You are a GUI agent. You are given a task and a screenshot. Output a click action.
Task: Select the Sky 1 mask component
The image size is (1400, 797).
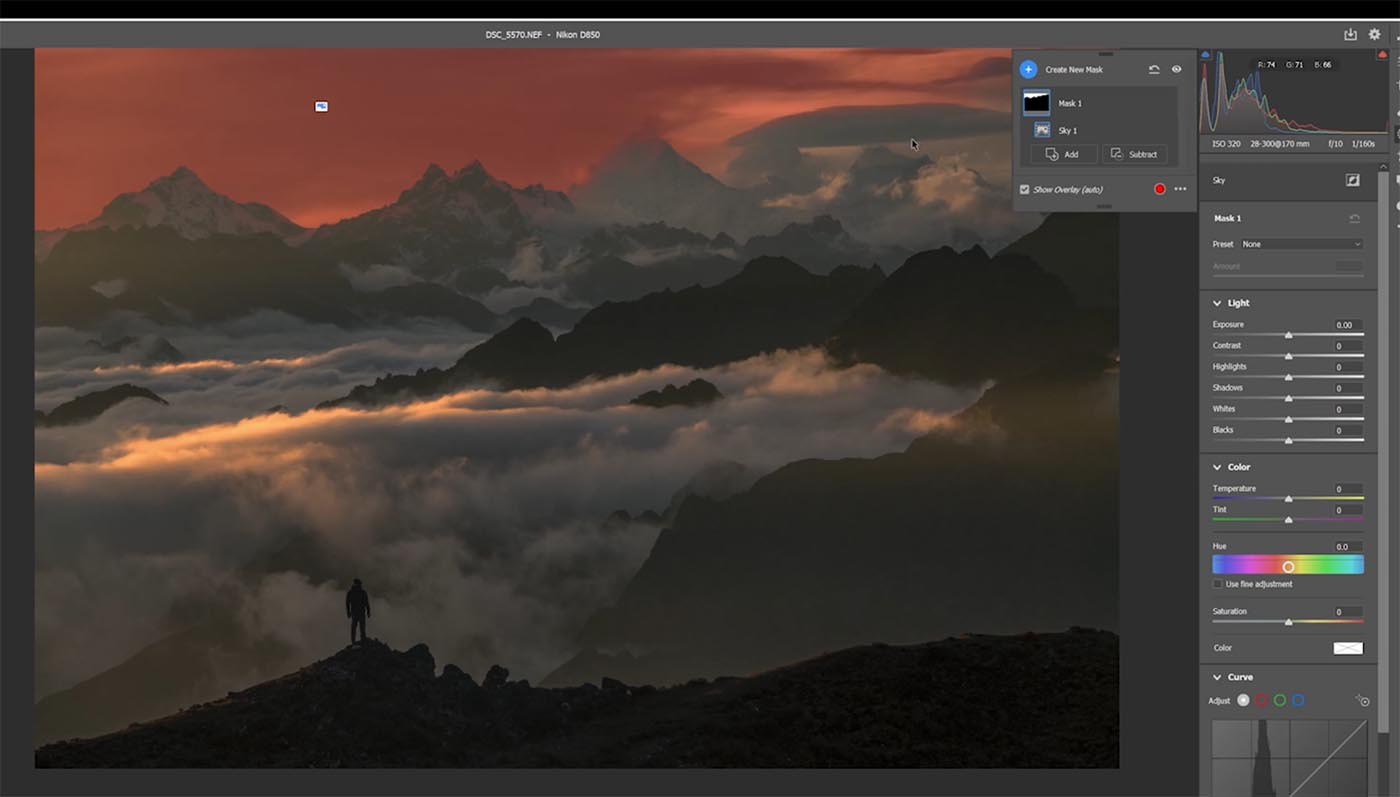point(1066,131)
